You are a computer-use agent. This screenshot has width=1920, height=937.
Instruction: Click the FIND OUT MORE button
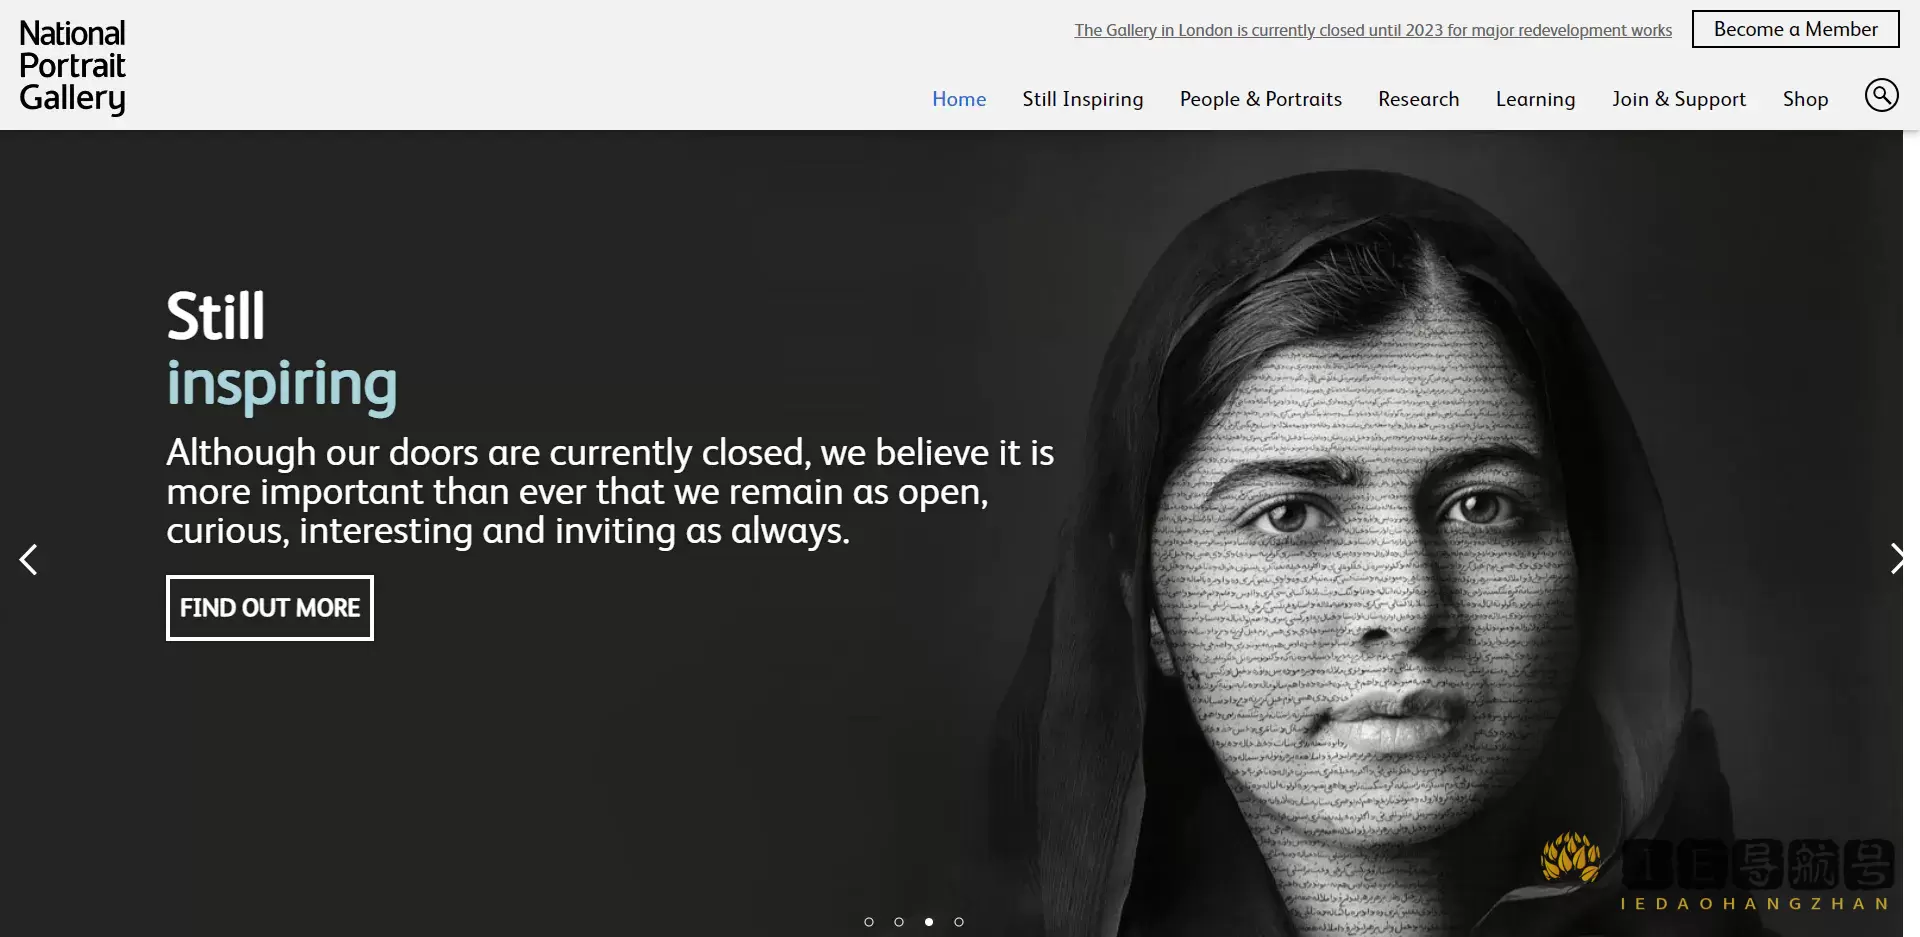pyautogui.click(x=270, y=608)
